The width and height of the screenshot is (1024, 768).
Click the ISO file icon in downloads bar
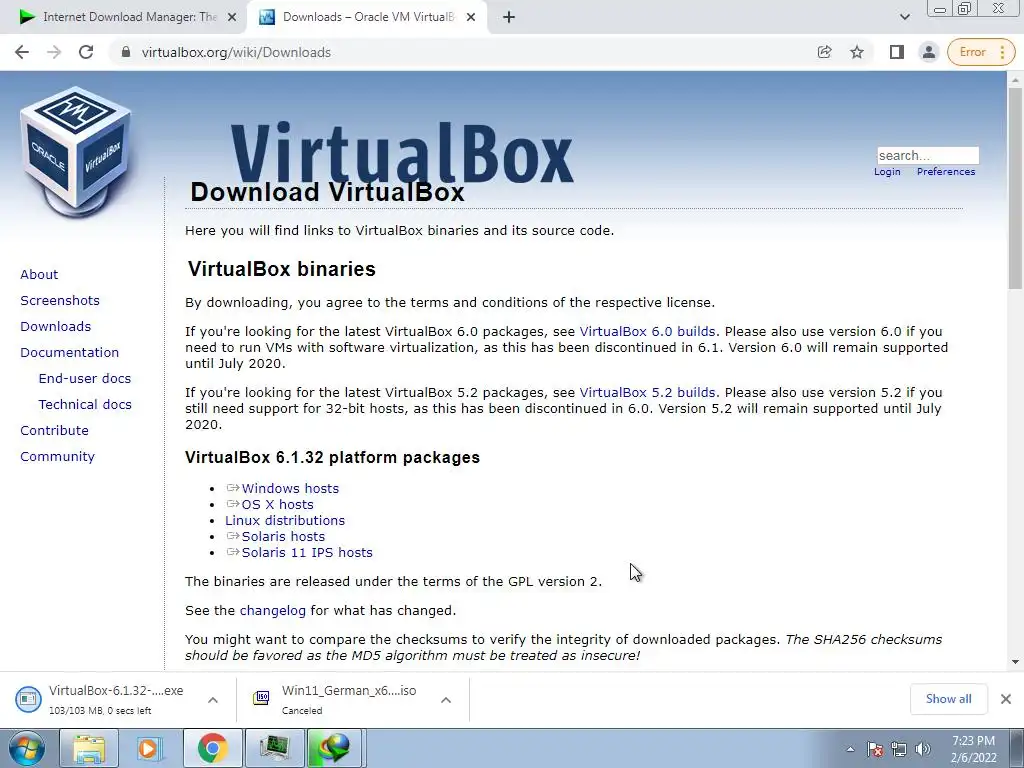pyautogui.click(x=261, y=699)
